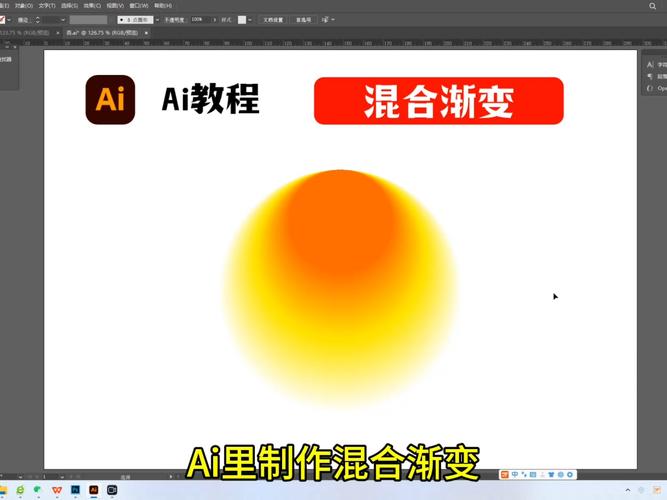Expand the graphic style swatch dropdown
Screen dimensions: 667x500
(x=251, y=19)
